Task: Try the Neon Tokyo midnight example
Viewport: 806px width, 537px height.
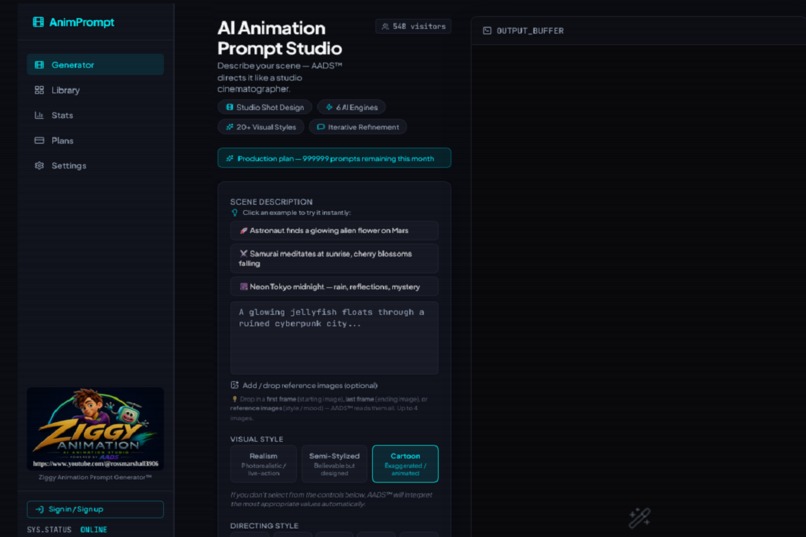Action: click(x=334, y=287)
